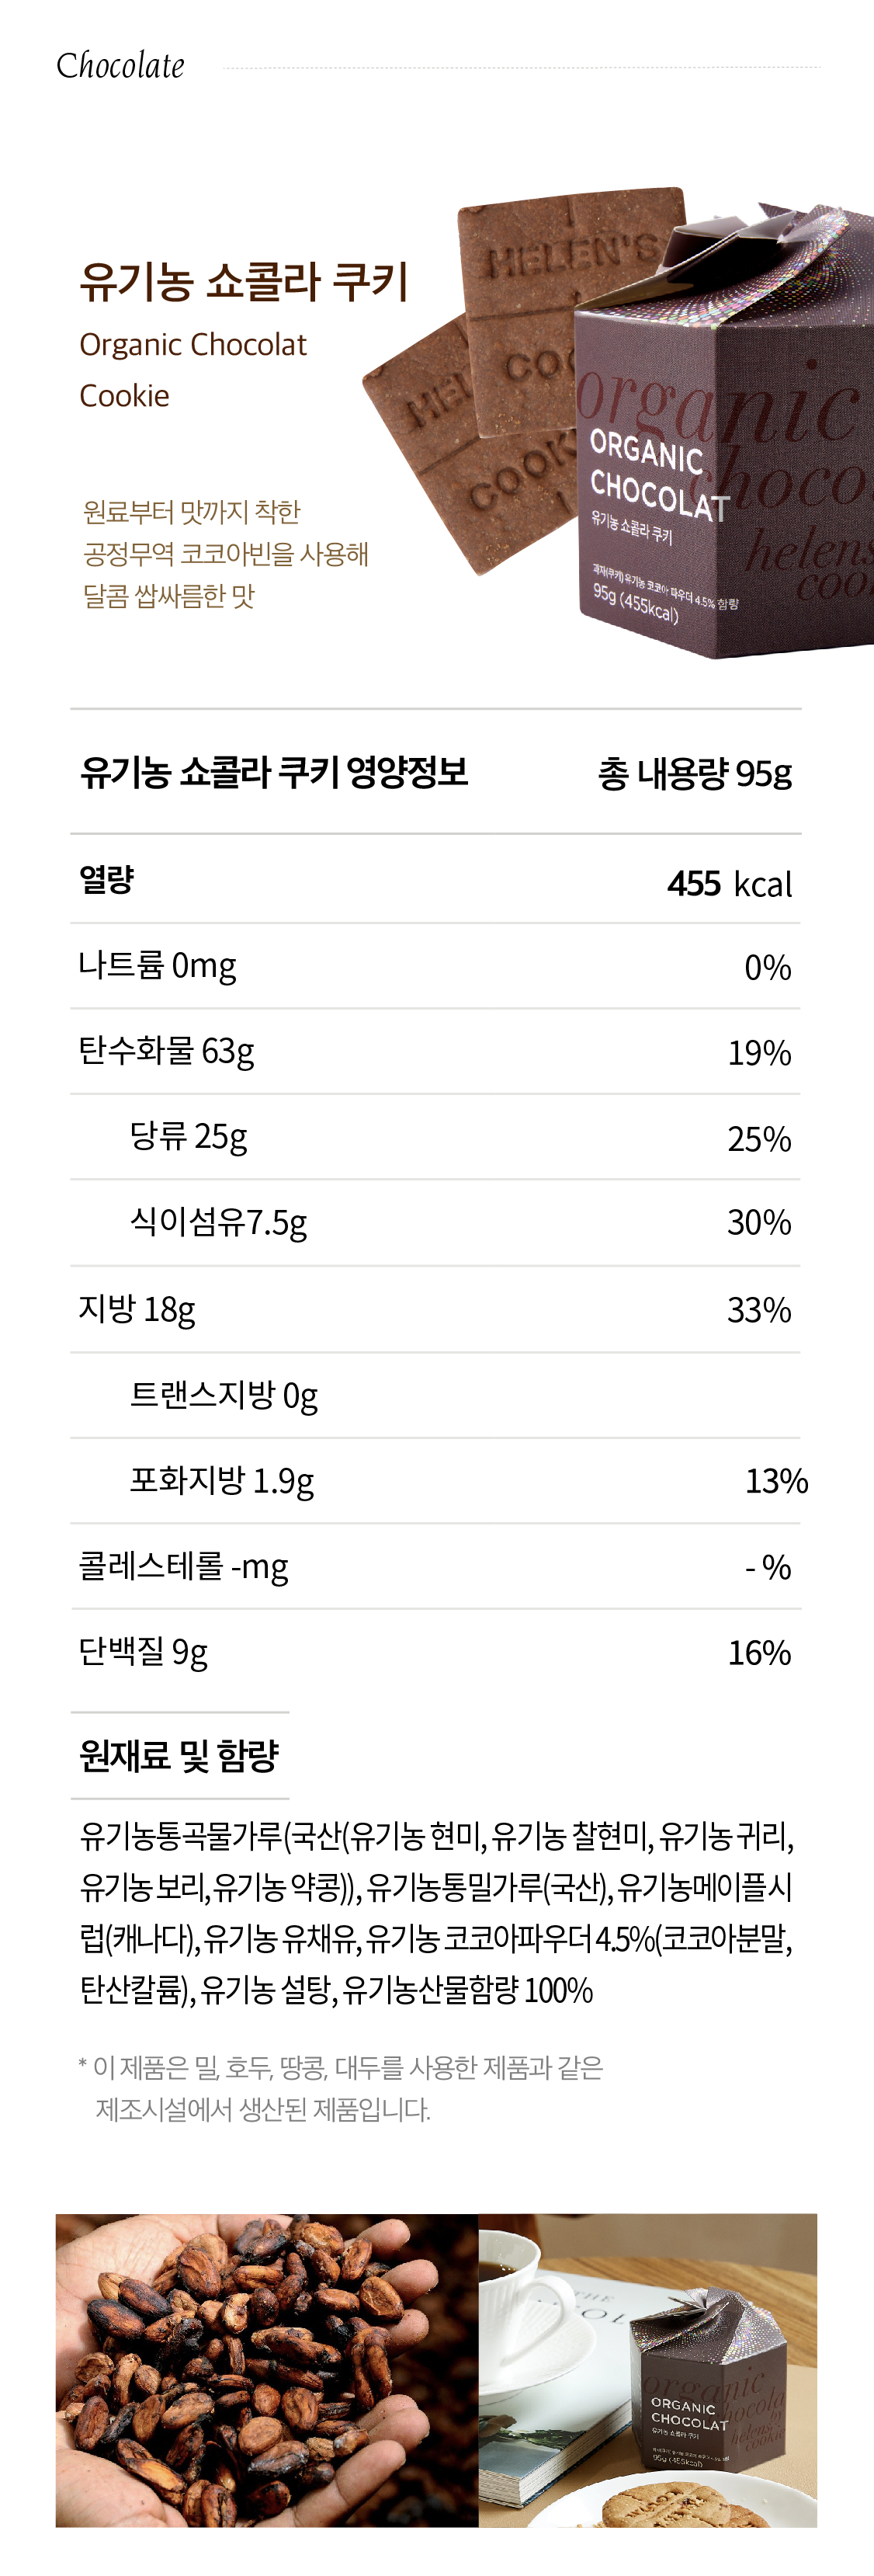874x2576 pixels.
Task: Click the ingredients list paragraph
Action: (437, 1913)
